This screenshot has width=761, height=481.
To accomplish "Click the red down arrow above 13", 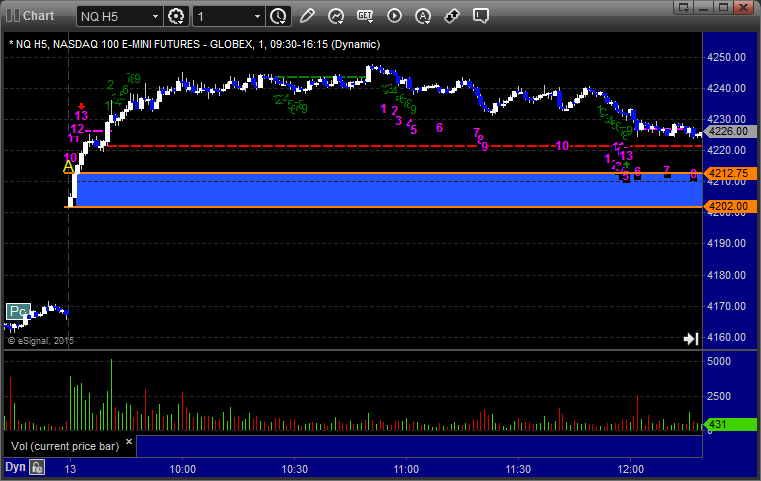I will coord(82,106).
